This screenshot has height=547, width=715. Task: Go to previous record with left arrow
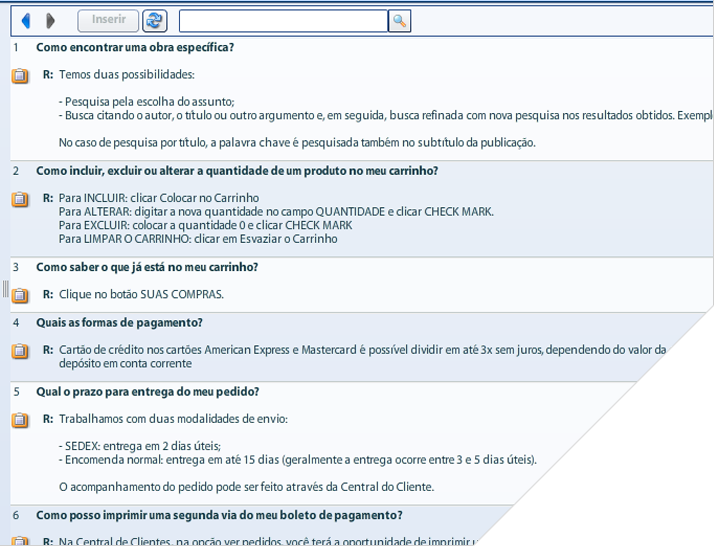click(x=26, y=21)
